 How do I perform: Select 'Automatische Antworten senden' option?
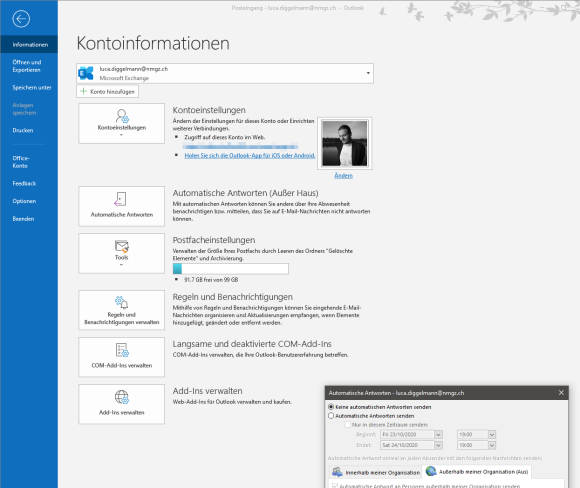[x=331, y=415]
